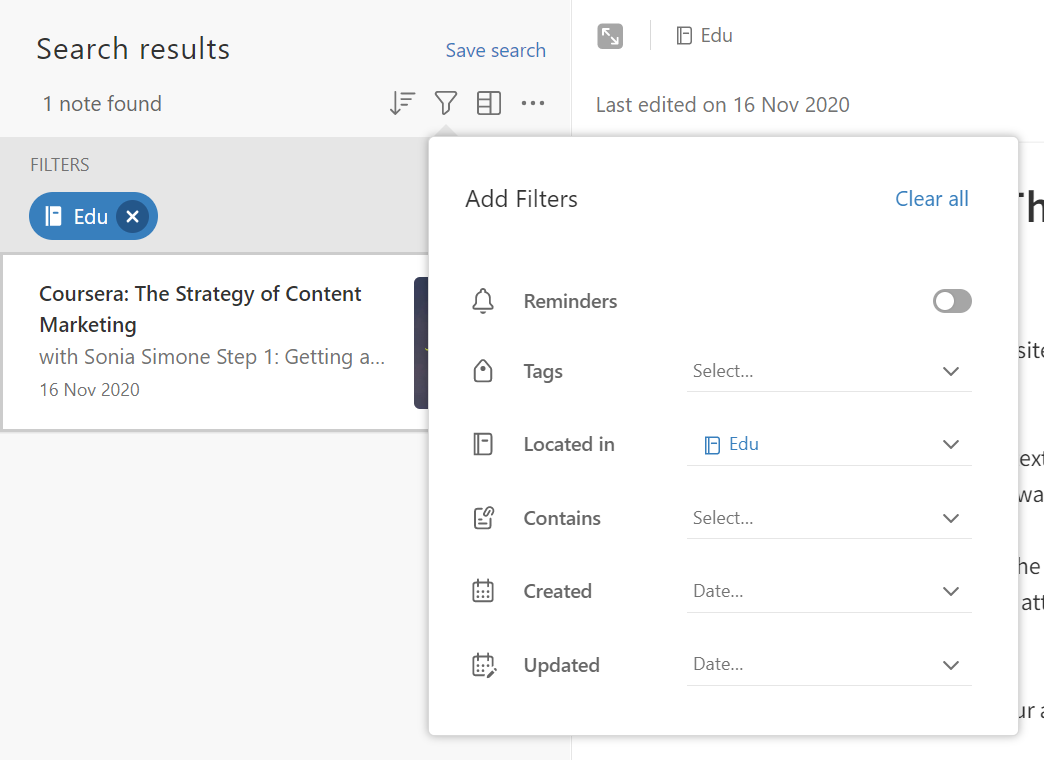Click the expand note icon
Image resolution: width=1044 pixels, height=760 pixels.
[610, 36]
